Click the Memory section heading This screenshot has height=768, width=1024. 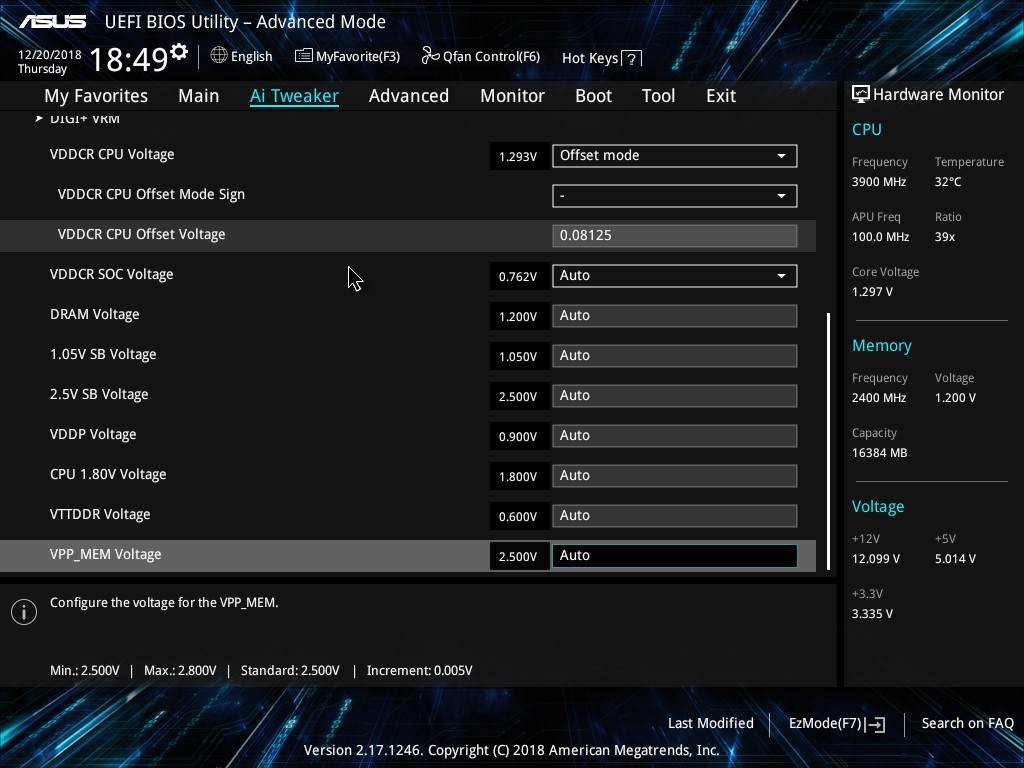pyautogui.click(x=882, y=345)
